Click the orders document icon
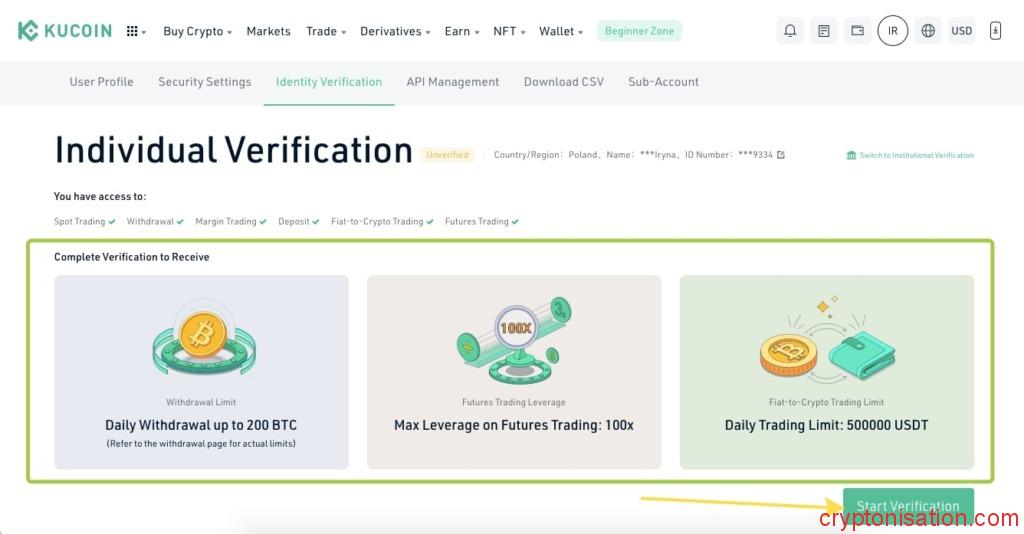The width and height of the screenshot is (1024, 534). [x=823, y=31]
